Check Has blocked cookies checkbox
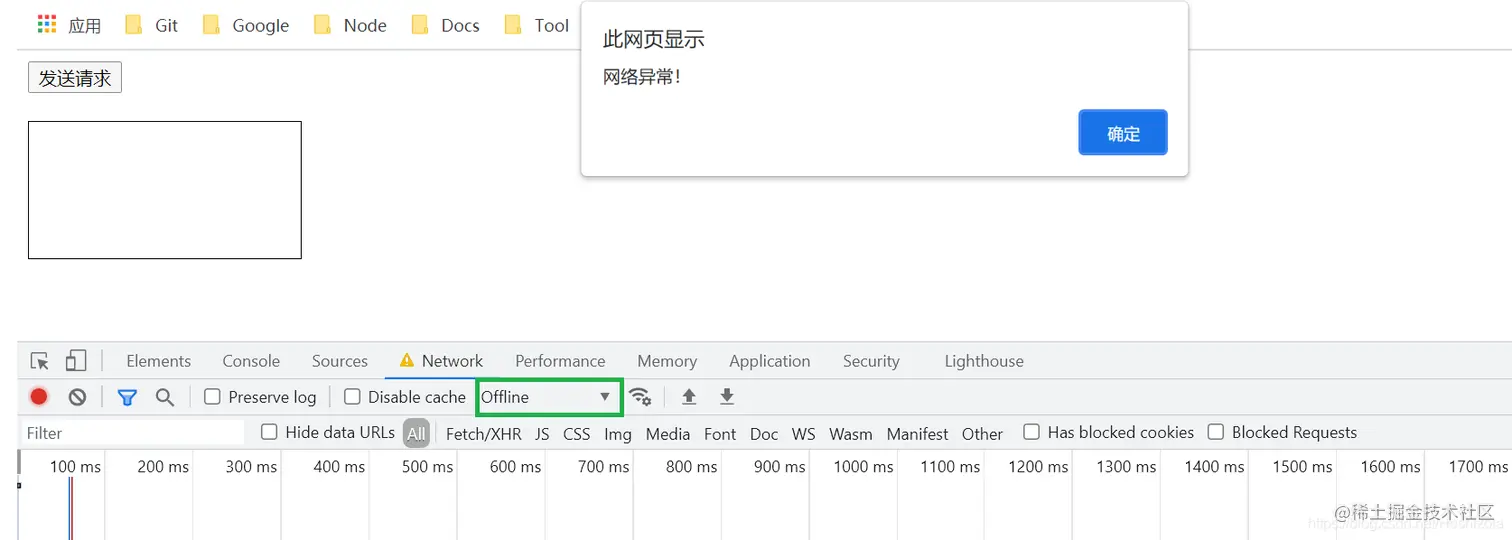 1031,432
